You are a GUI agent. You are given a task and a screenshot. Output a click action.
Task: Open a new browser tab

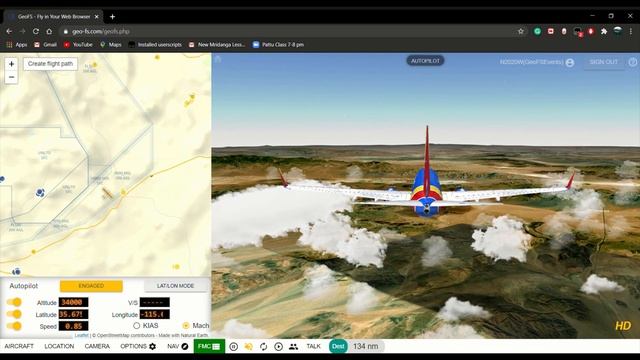(112, 17)
